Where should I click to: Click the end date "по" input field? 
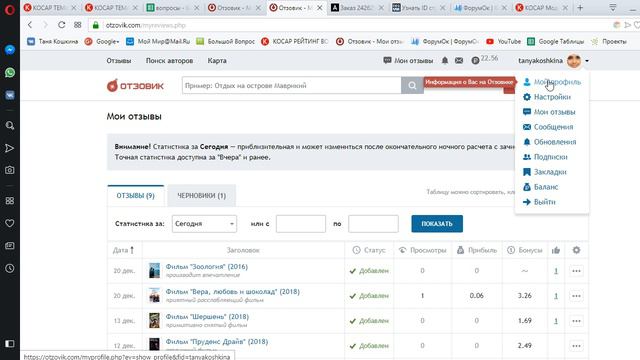tap(373, 224)
